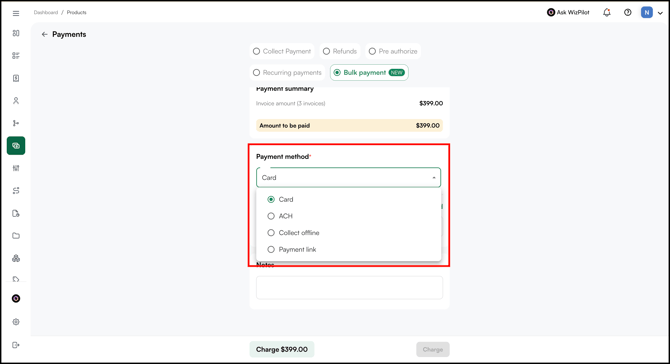The height and width of the screenshot is (364, 670).
Task: Open the notifications bell
Action: click(x=607, y=12)
